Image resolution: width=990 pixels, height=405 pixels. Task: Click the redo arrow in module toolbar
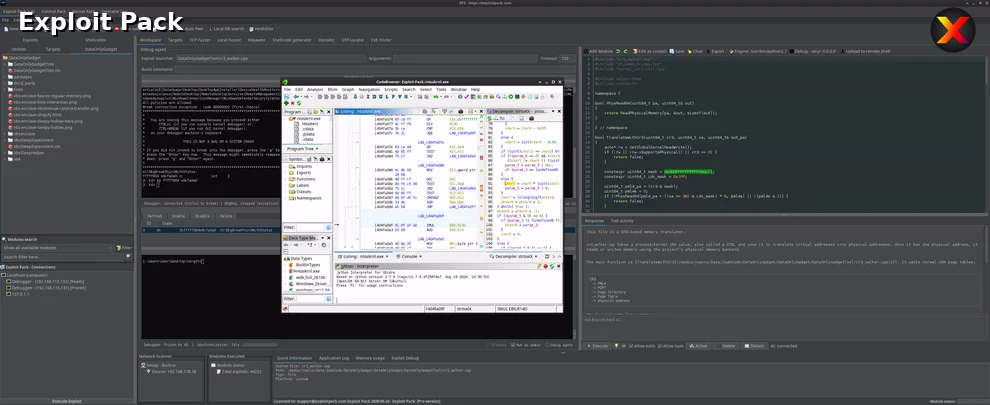coord(625,51)
